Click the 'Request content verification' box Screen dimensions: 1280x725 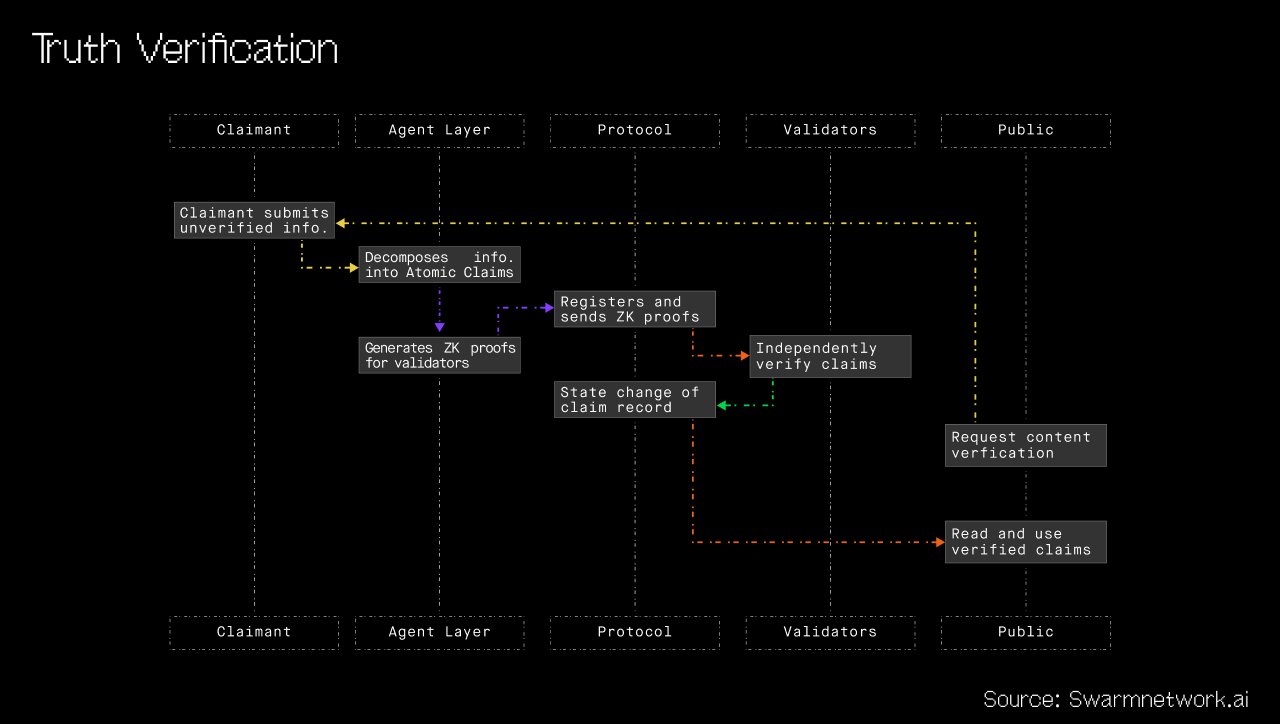pyautogui.click(x=1025, y=445)
